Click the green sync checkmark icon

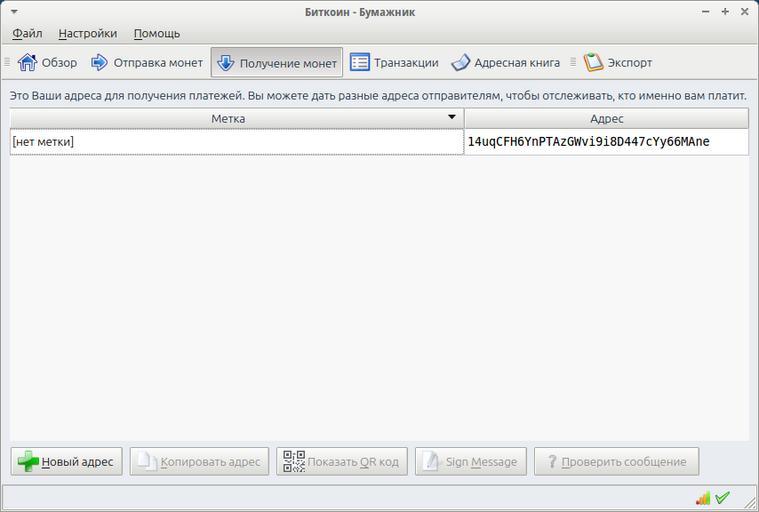pos(723,497)
